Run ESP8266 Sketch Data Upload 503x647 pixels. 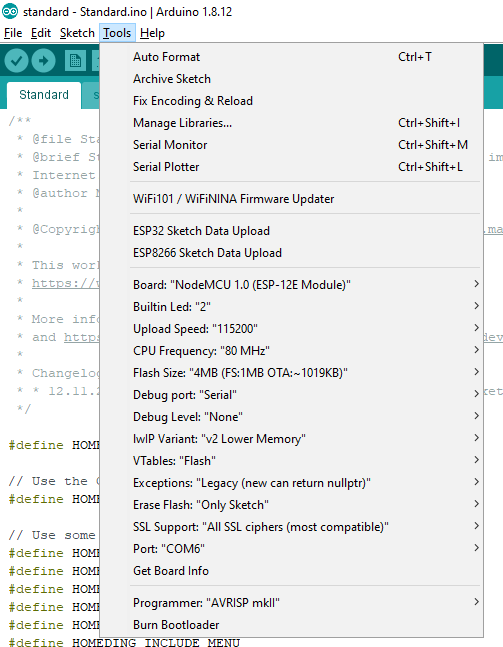[291, 253]
